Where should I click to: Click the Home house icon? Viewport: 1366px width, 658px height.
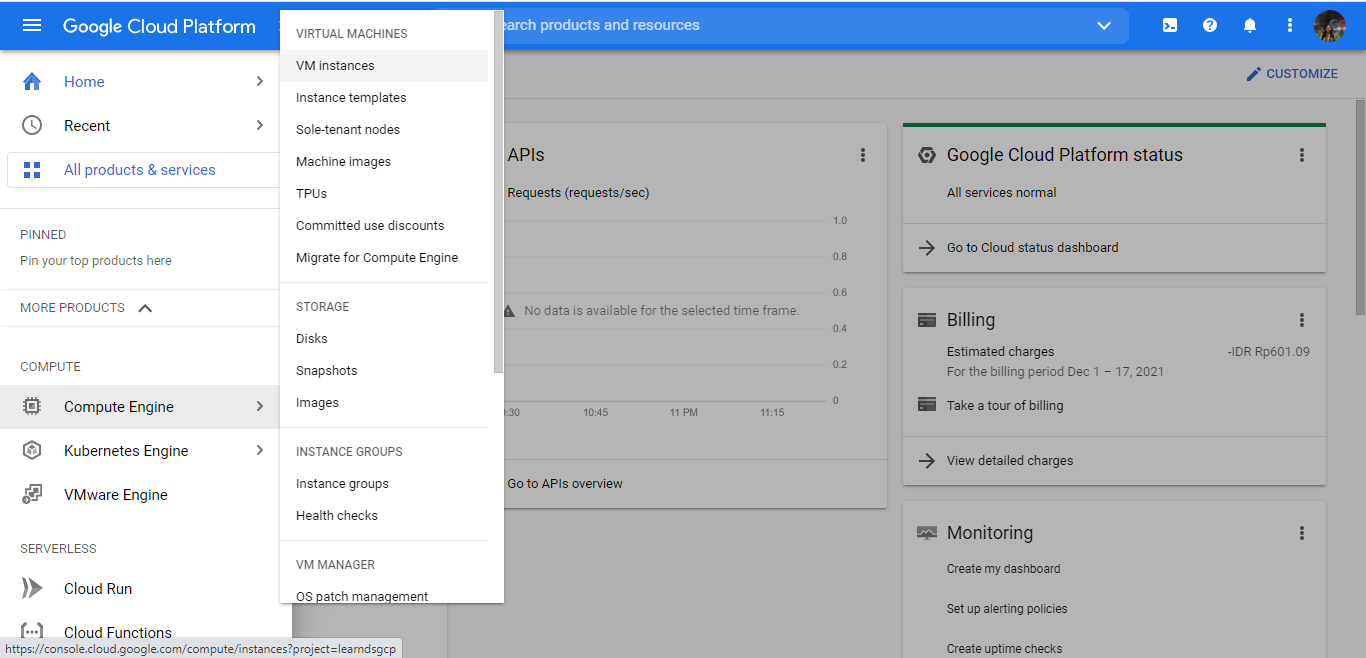coord(32,82)
